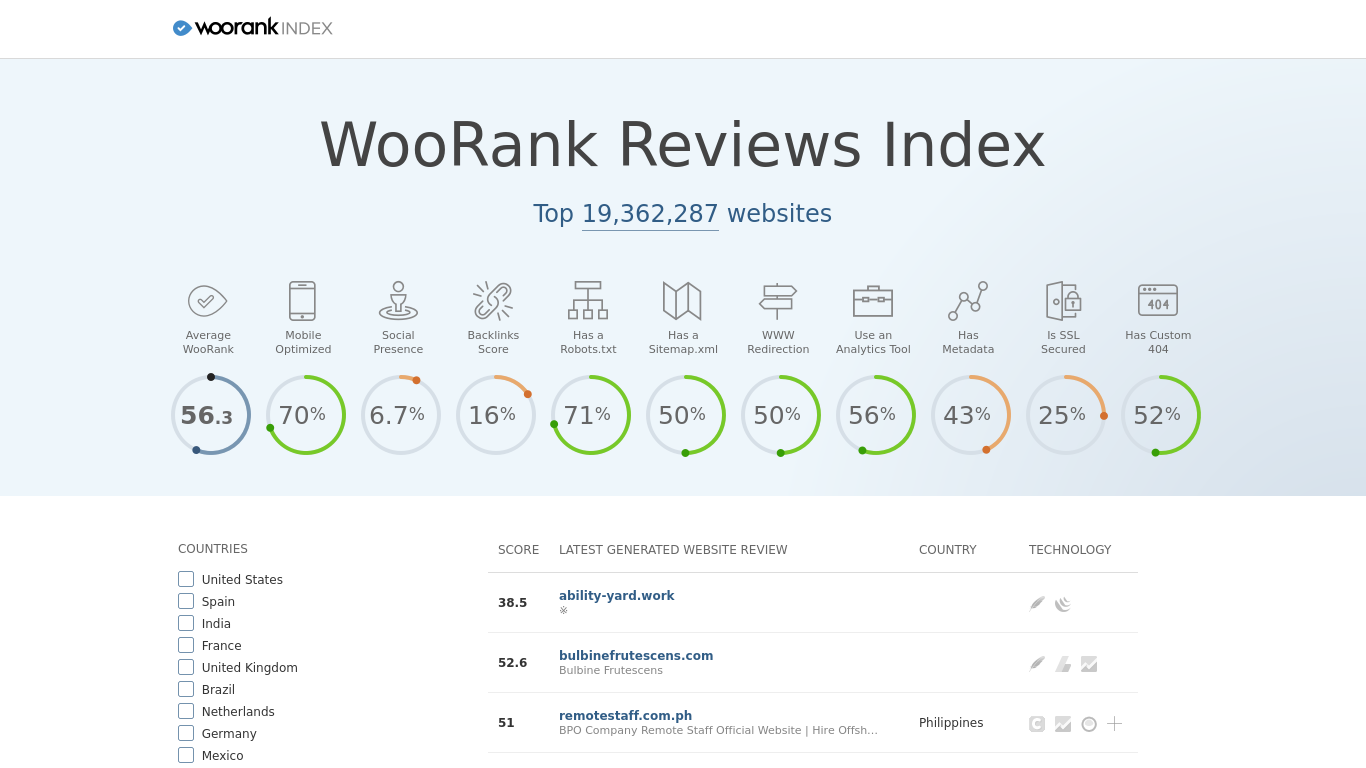Click analytics chart icon for bulbinefrutescens.com
Screen dimensions: 1366x768
pos(1089,664)
